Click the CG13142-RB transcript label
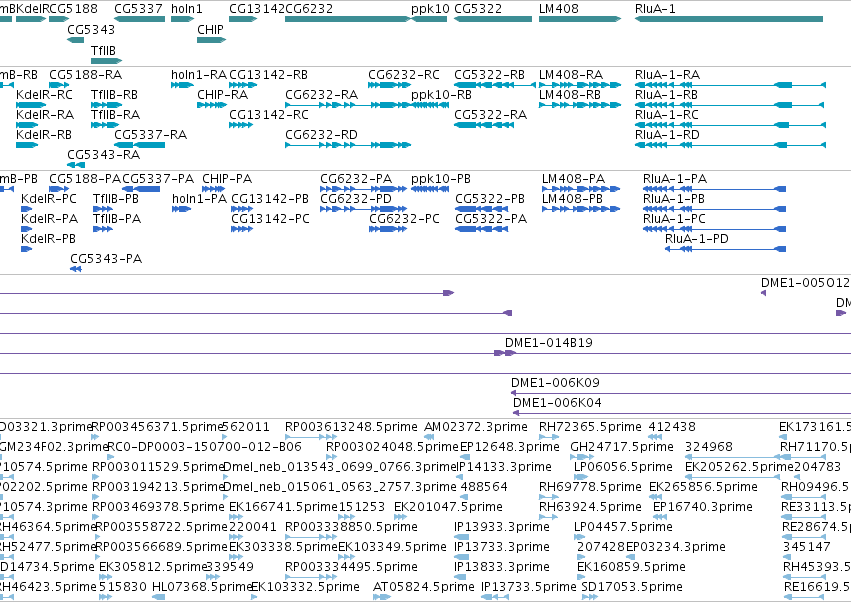The image size is (851, 602). click(x=268, y=74)
